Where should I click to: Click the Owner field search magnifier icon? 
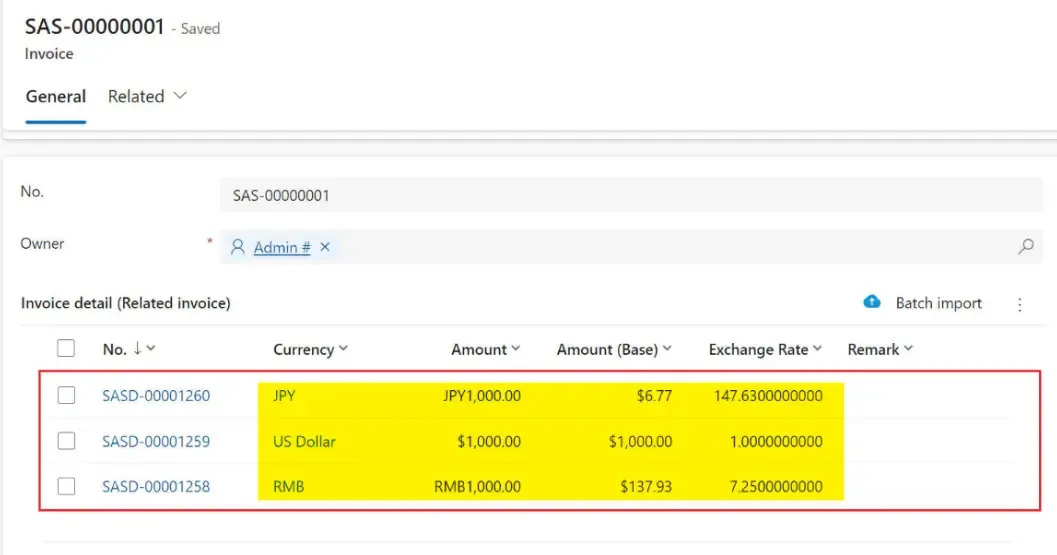(x=1025, y=247)
